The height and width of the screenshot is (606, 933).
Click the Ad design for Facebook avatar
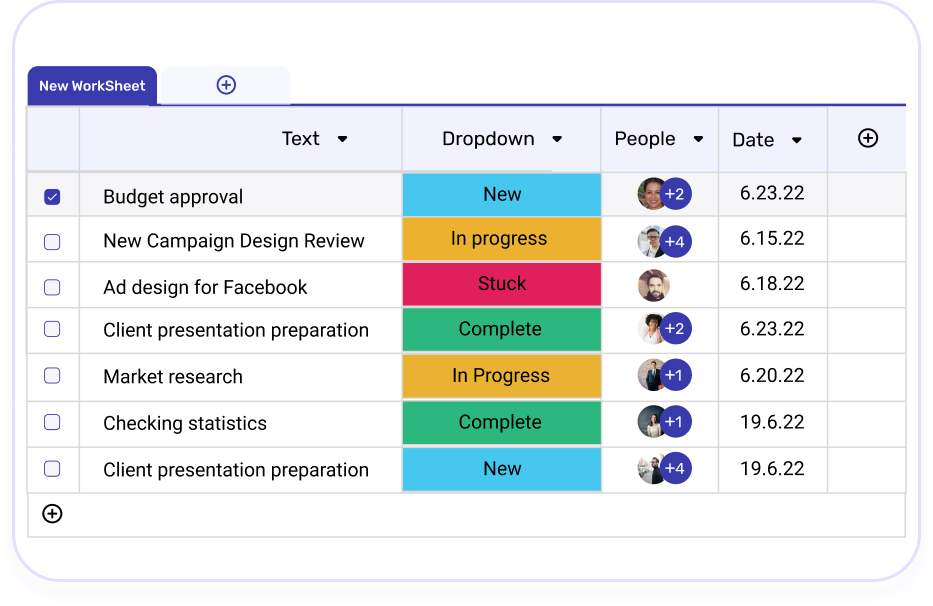(653, 286)
